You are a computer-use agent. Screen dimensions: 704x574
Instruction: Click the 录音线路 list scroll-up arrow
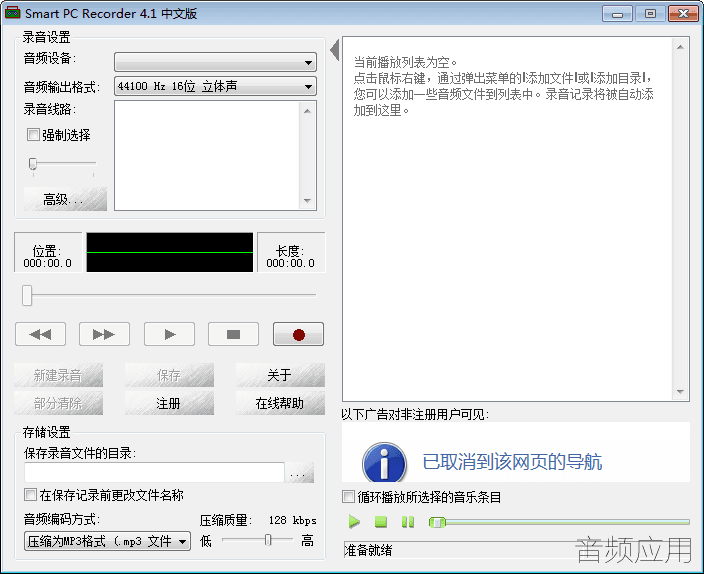click(x=308, y=111)
